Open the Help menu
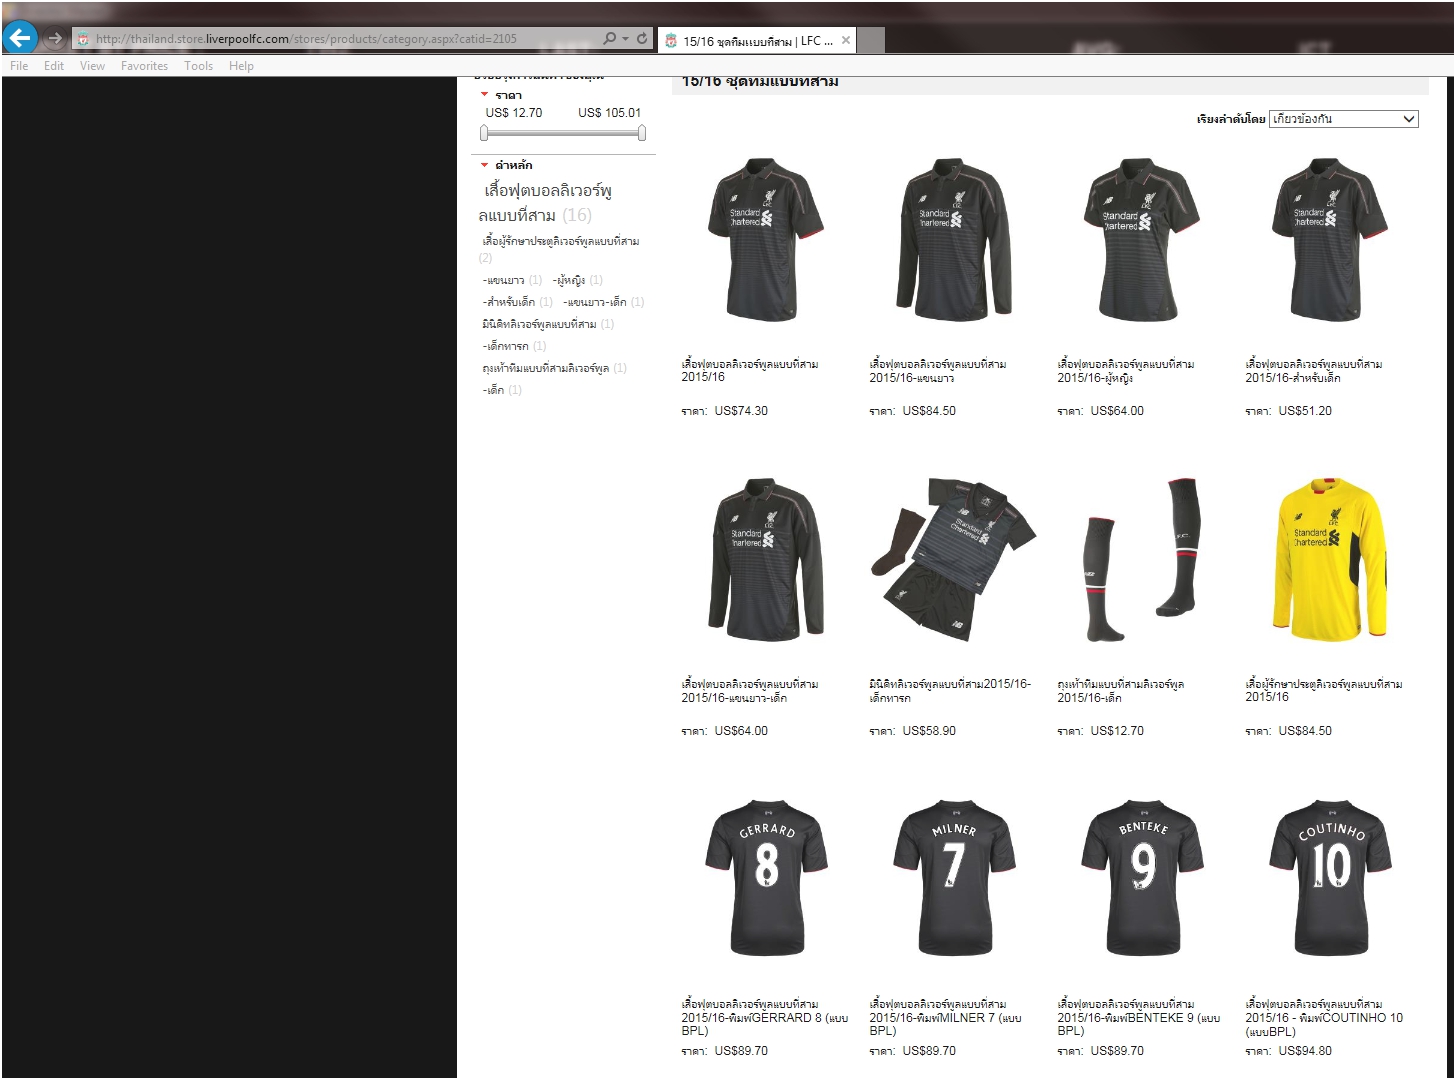The height and width of the screenshot is (1080, 1456). point(241,66)
